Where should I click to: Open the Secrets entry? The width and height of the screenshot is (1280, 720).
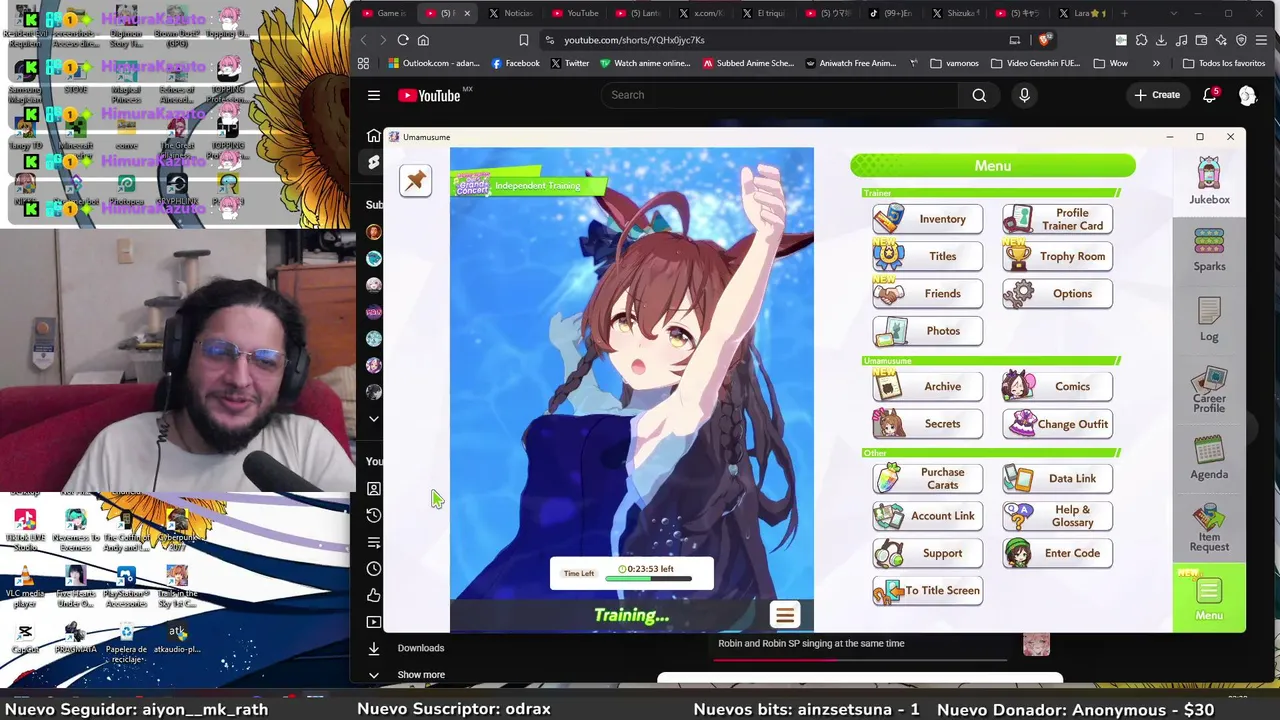[927, 424]
